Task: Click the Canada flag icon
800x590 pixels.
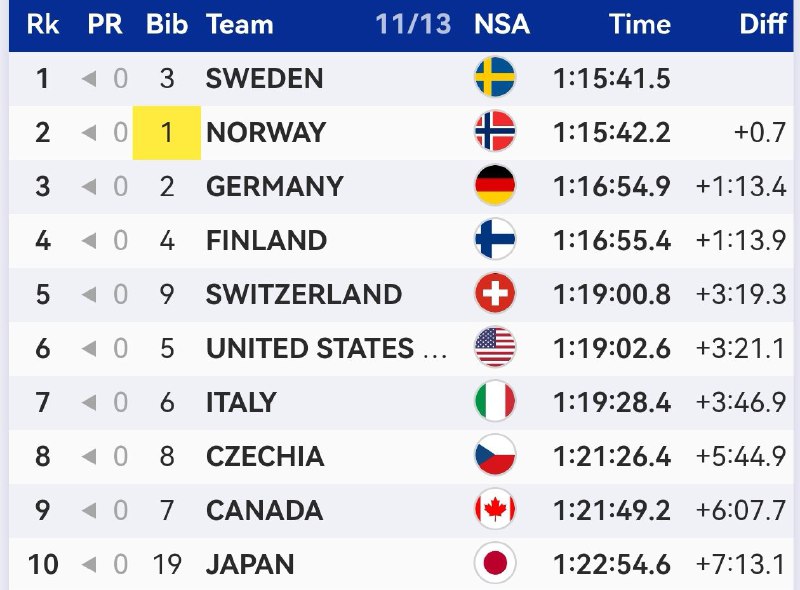Action: (x=495, y=509)
